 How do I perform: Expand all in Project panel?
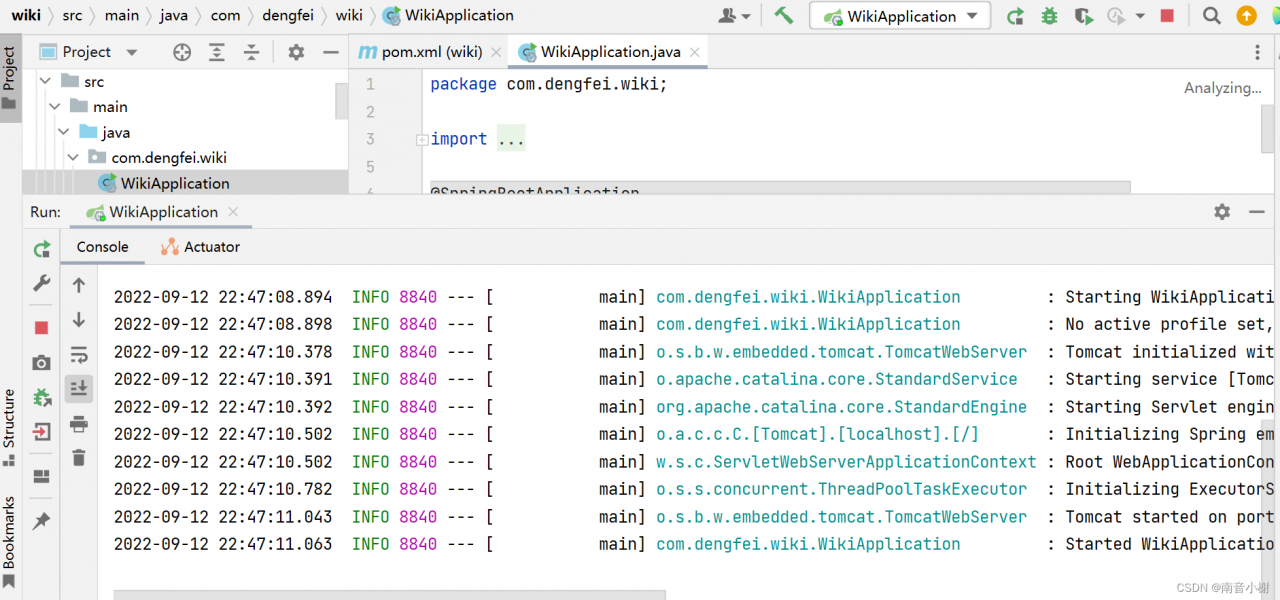pyautogui.click(x=217, y=52)
